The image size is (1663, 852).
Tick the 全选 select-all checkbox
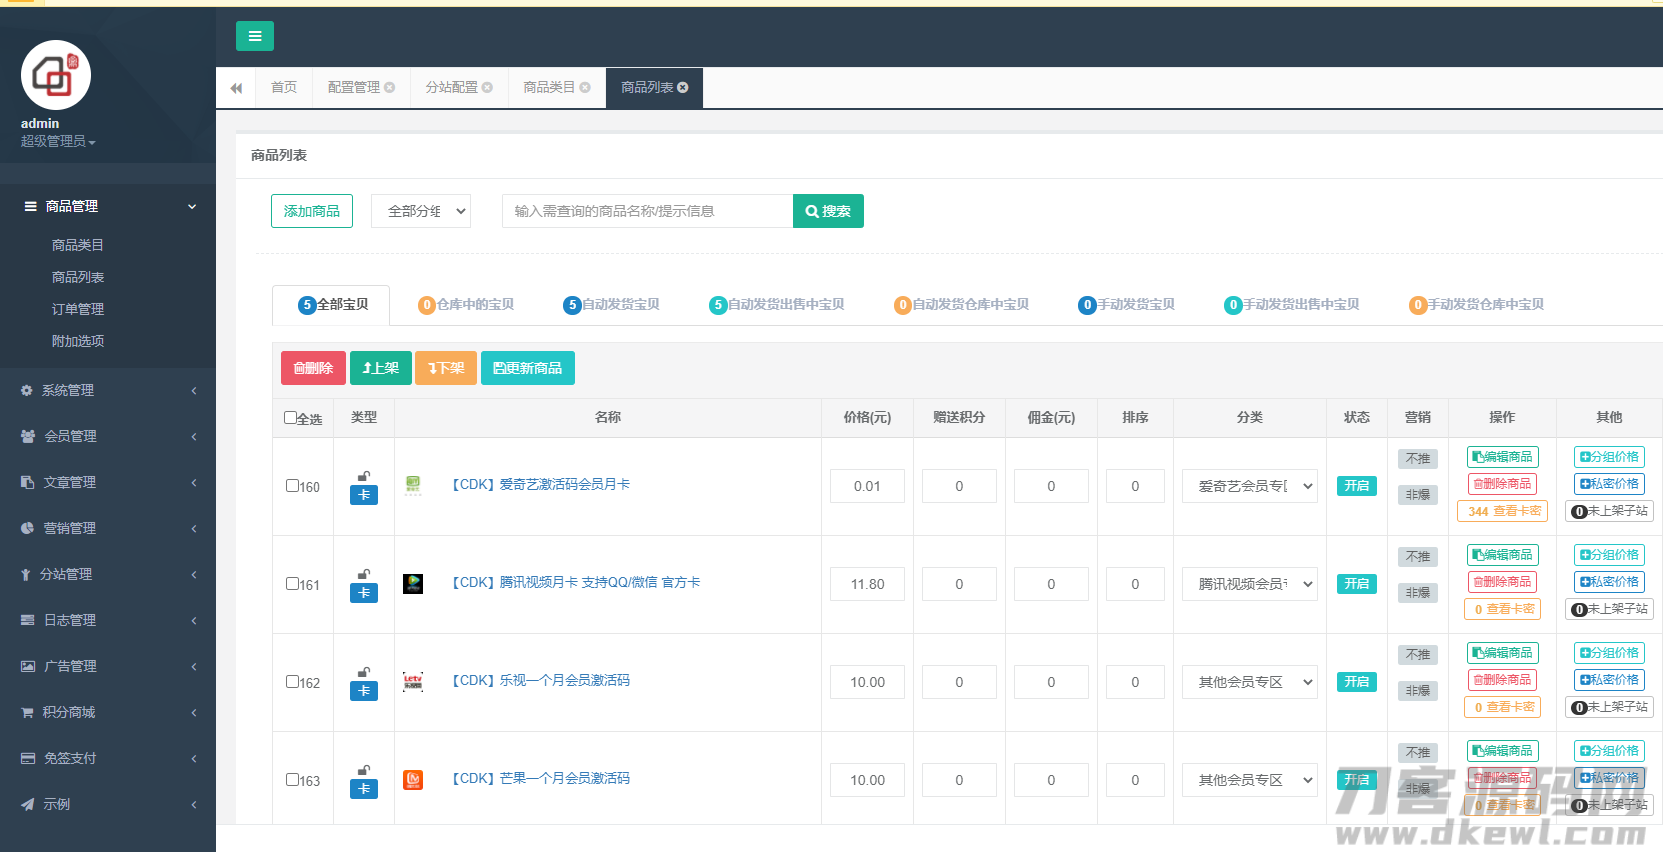click(x=290, y=418)
